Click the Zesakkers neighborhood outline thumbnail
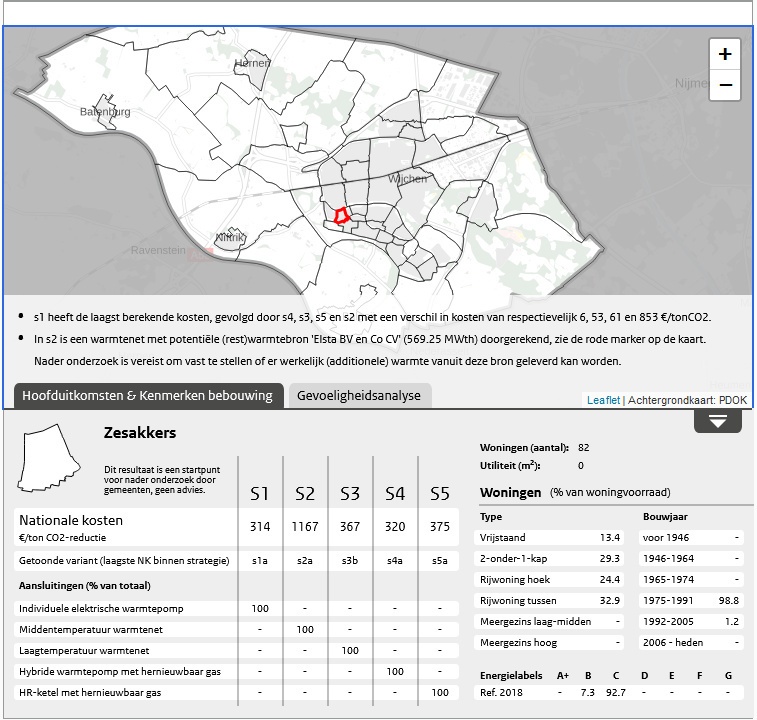The width and height of the screenshot is (757, 720). coord(49,458)
